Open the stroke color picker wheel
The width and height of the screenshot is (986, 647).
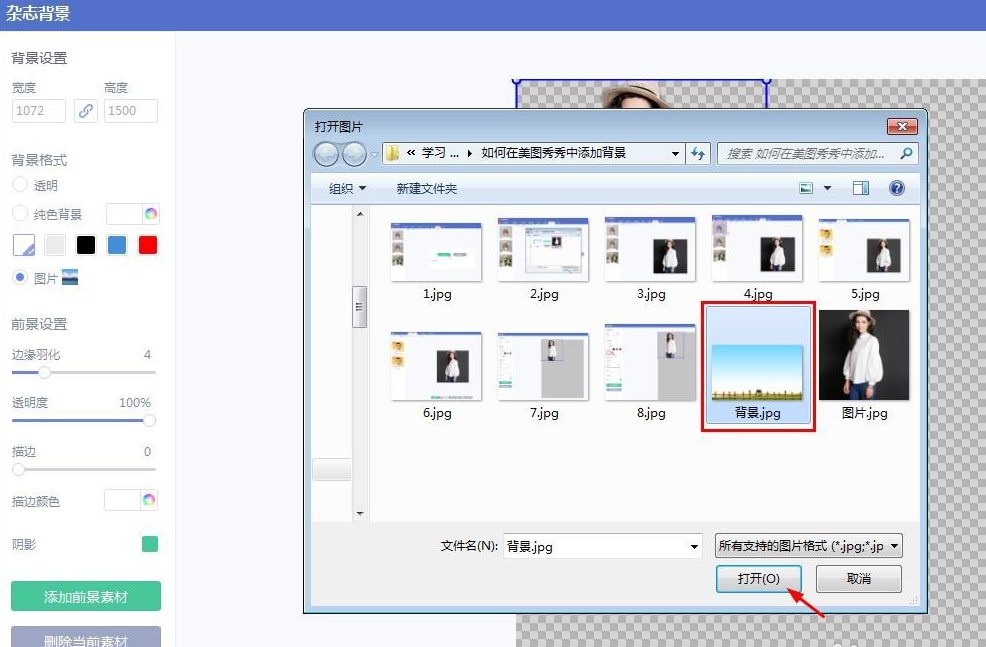tap(150, 500)
